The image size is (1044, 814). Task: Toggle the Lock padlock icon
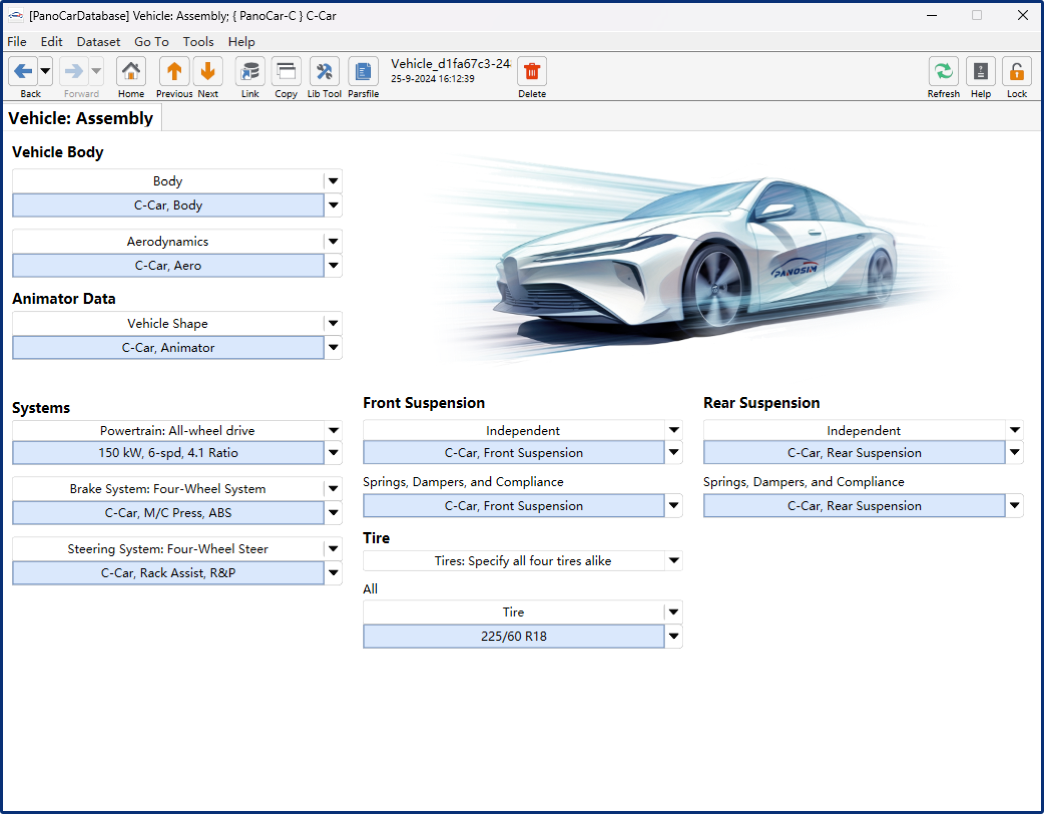tap(1017, 71)
